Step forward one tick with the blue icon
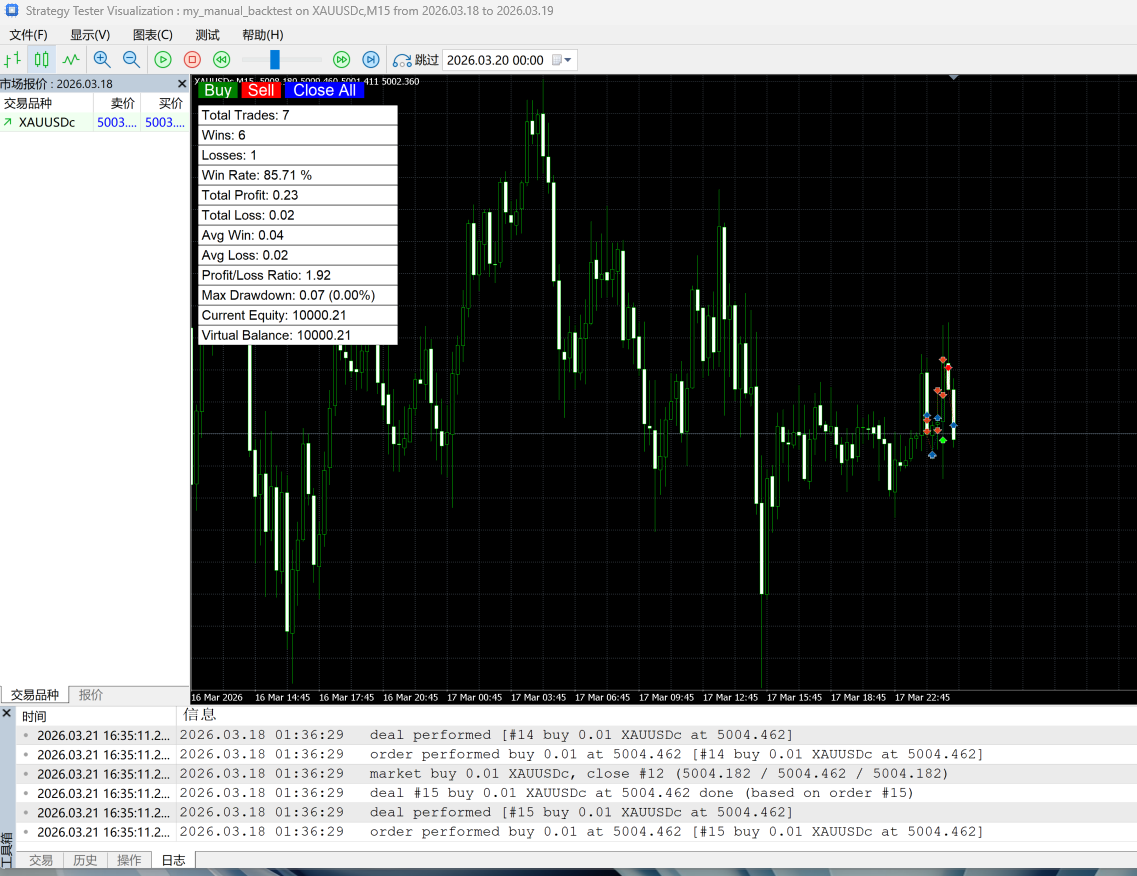The image size is (1137, 876). pos(371,59)
